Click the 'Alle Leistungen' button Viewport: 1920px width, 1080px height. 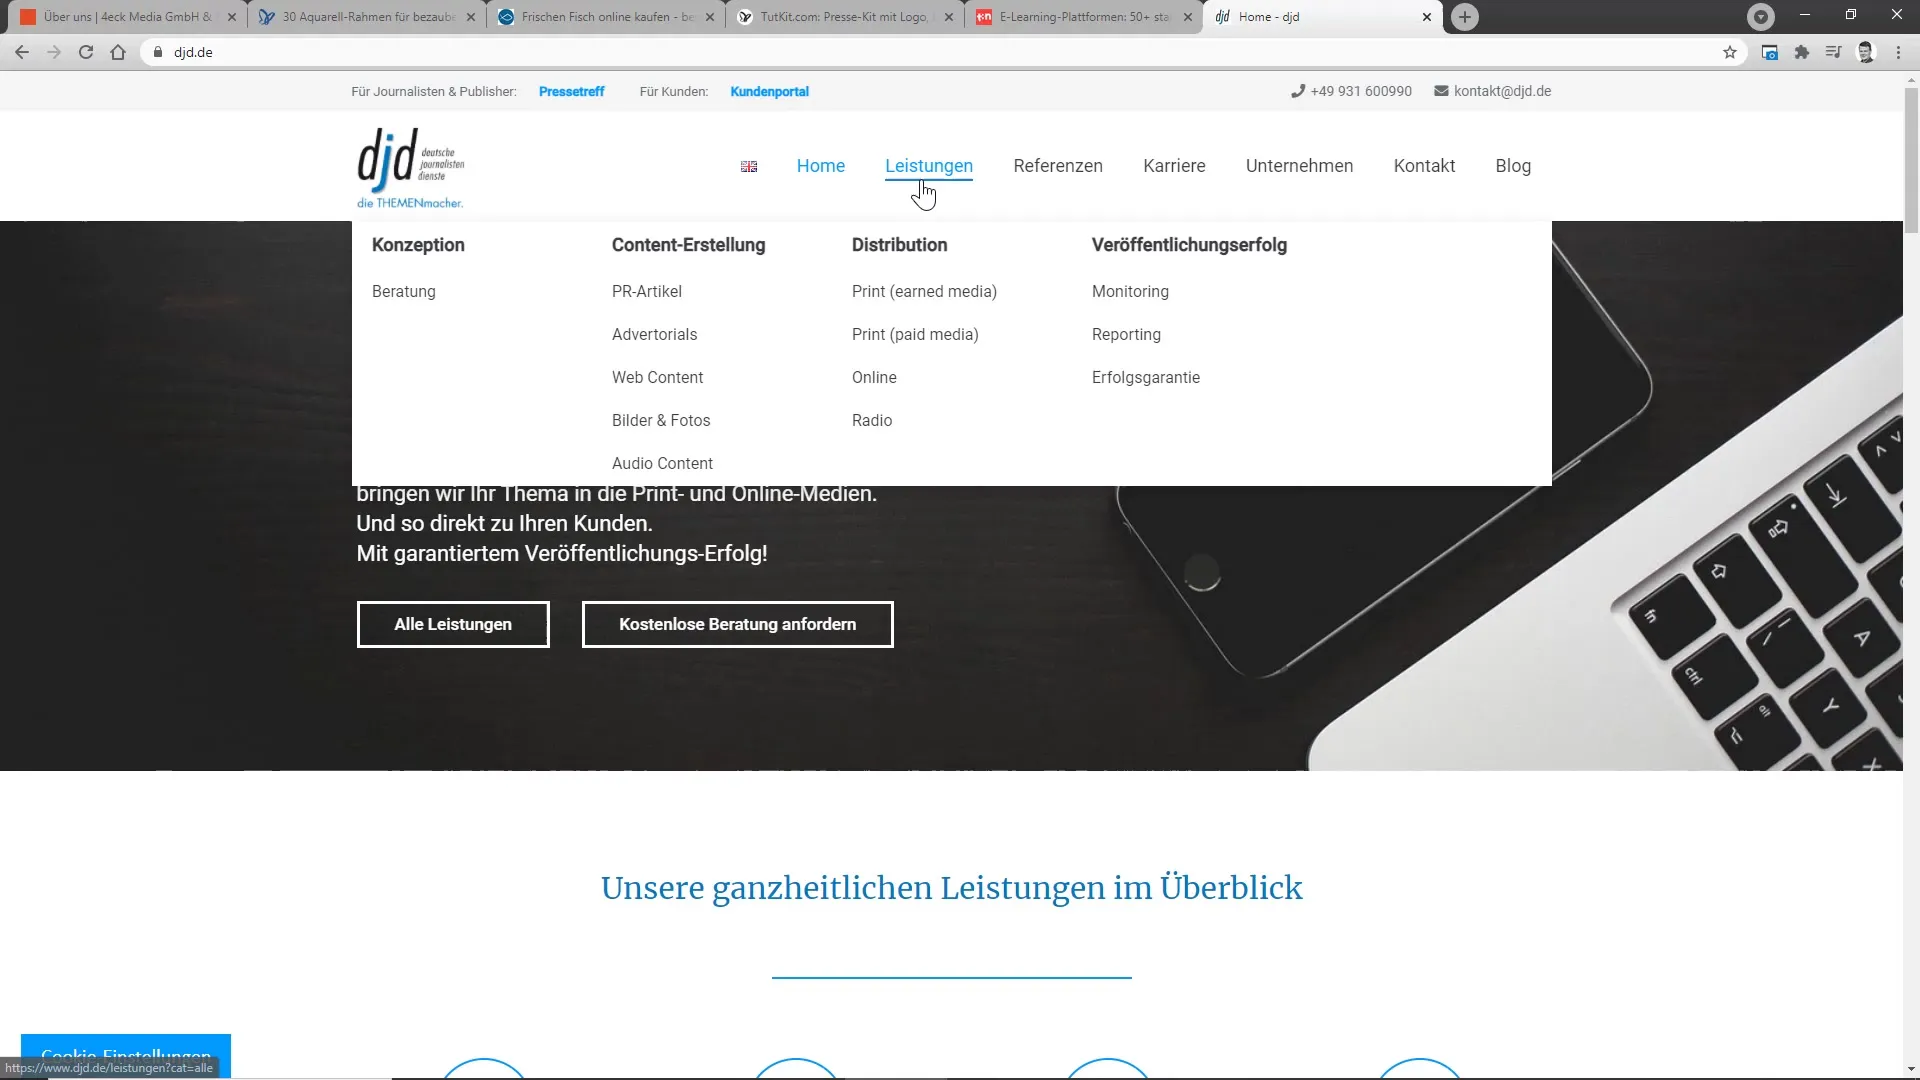coord(453,624)
